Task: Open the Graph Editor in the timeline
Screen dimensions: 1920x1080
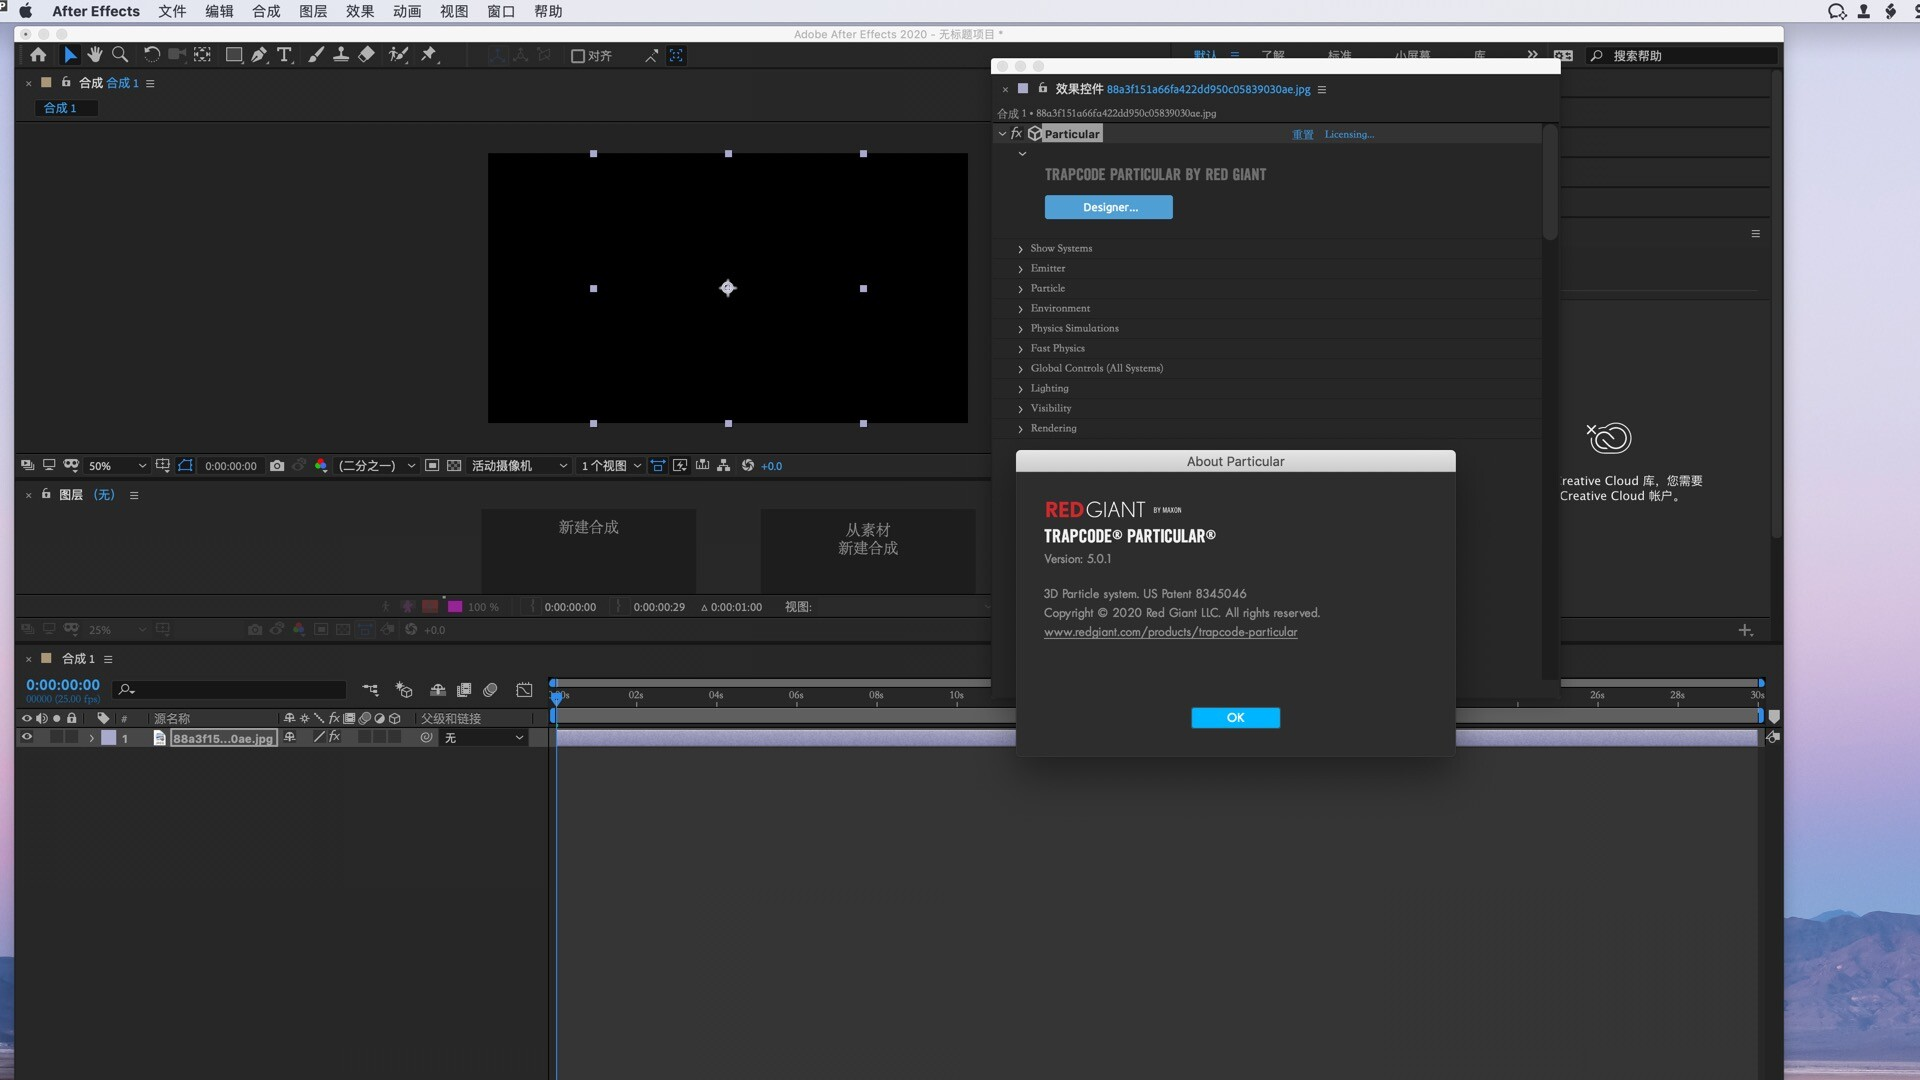Action: click(x=524, y=690)
